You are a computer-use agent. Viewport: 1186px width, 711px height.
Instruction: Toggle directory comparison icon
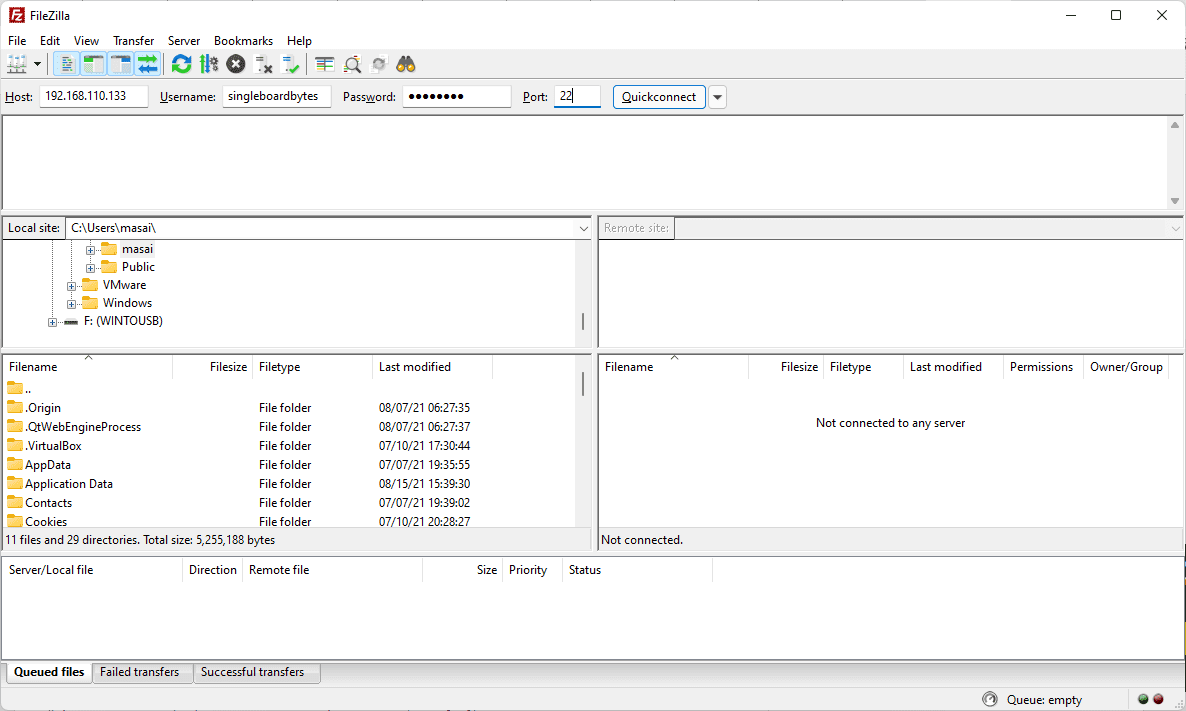point(352,64)
